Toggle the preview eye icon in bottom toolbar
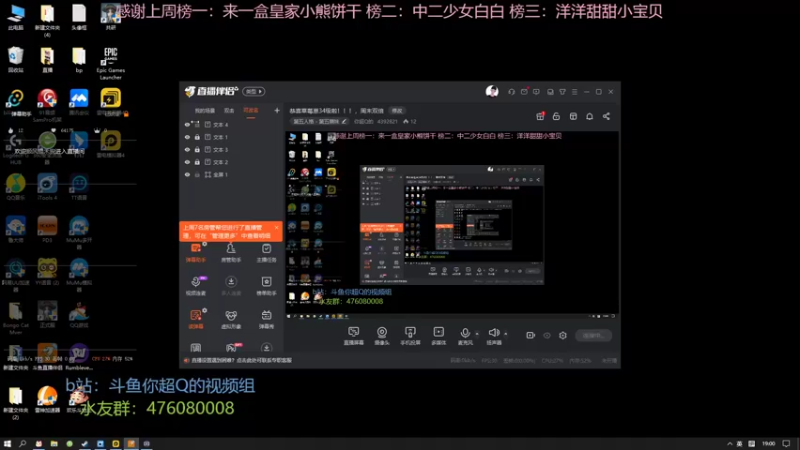Image resolution: width=800 pixels, height=450 pixels. pyautogui.click(x=547, y=335)
